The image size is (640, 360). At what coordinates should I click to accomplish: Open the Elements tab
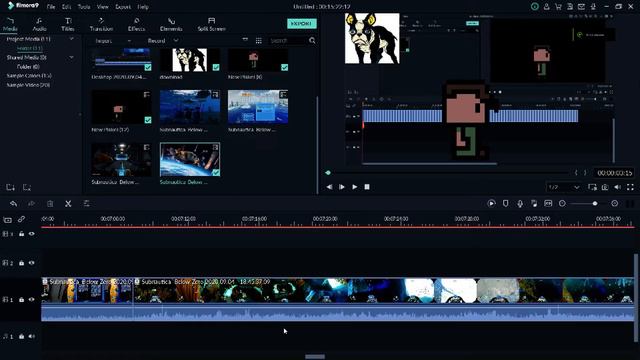point(171,24)
